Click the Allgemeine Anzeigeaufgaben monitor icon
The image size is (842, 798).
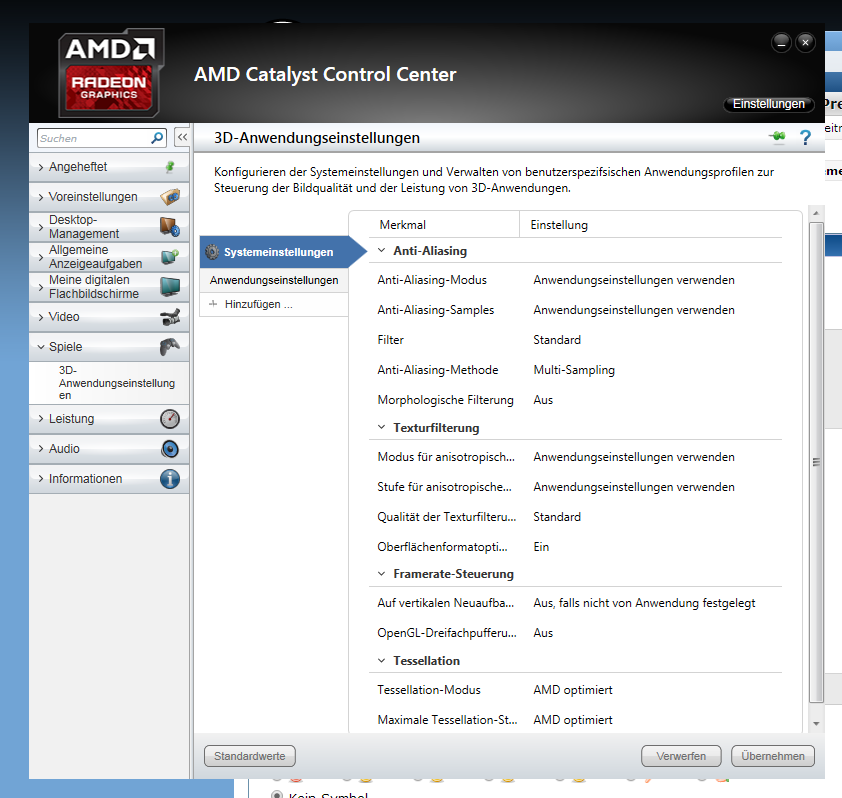[170, 257]
